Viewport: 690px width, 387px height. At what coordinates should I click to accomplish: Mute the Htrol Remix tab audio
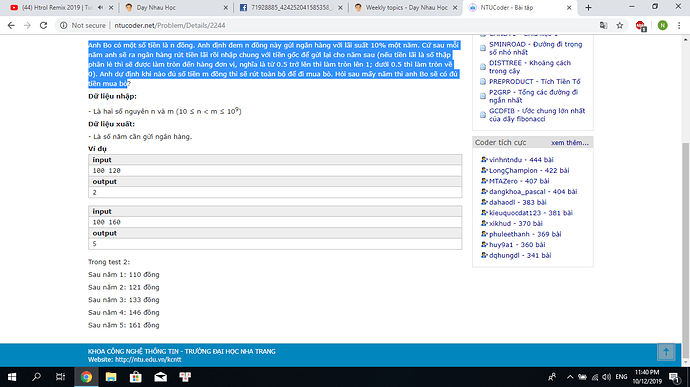(101, 7)
